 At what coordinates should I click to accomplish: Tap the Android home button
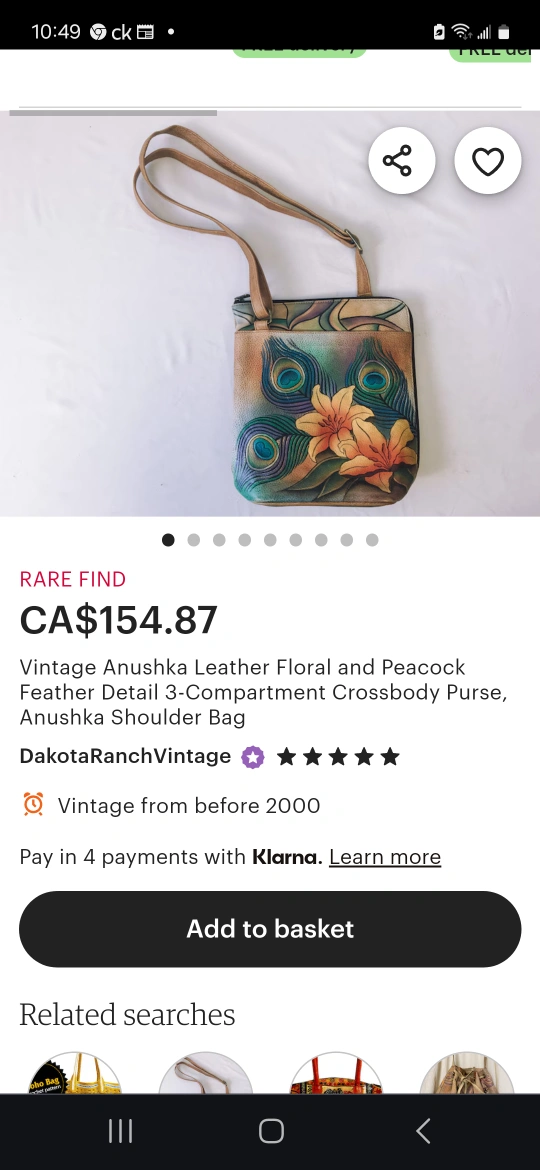pyautogui.click(x=271, y=1131)
